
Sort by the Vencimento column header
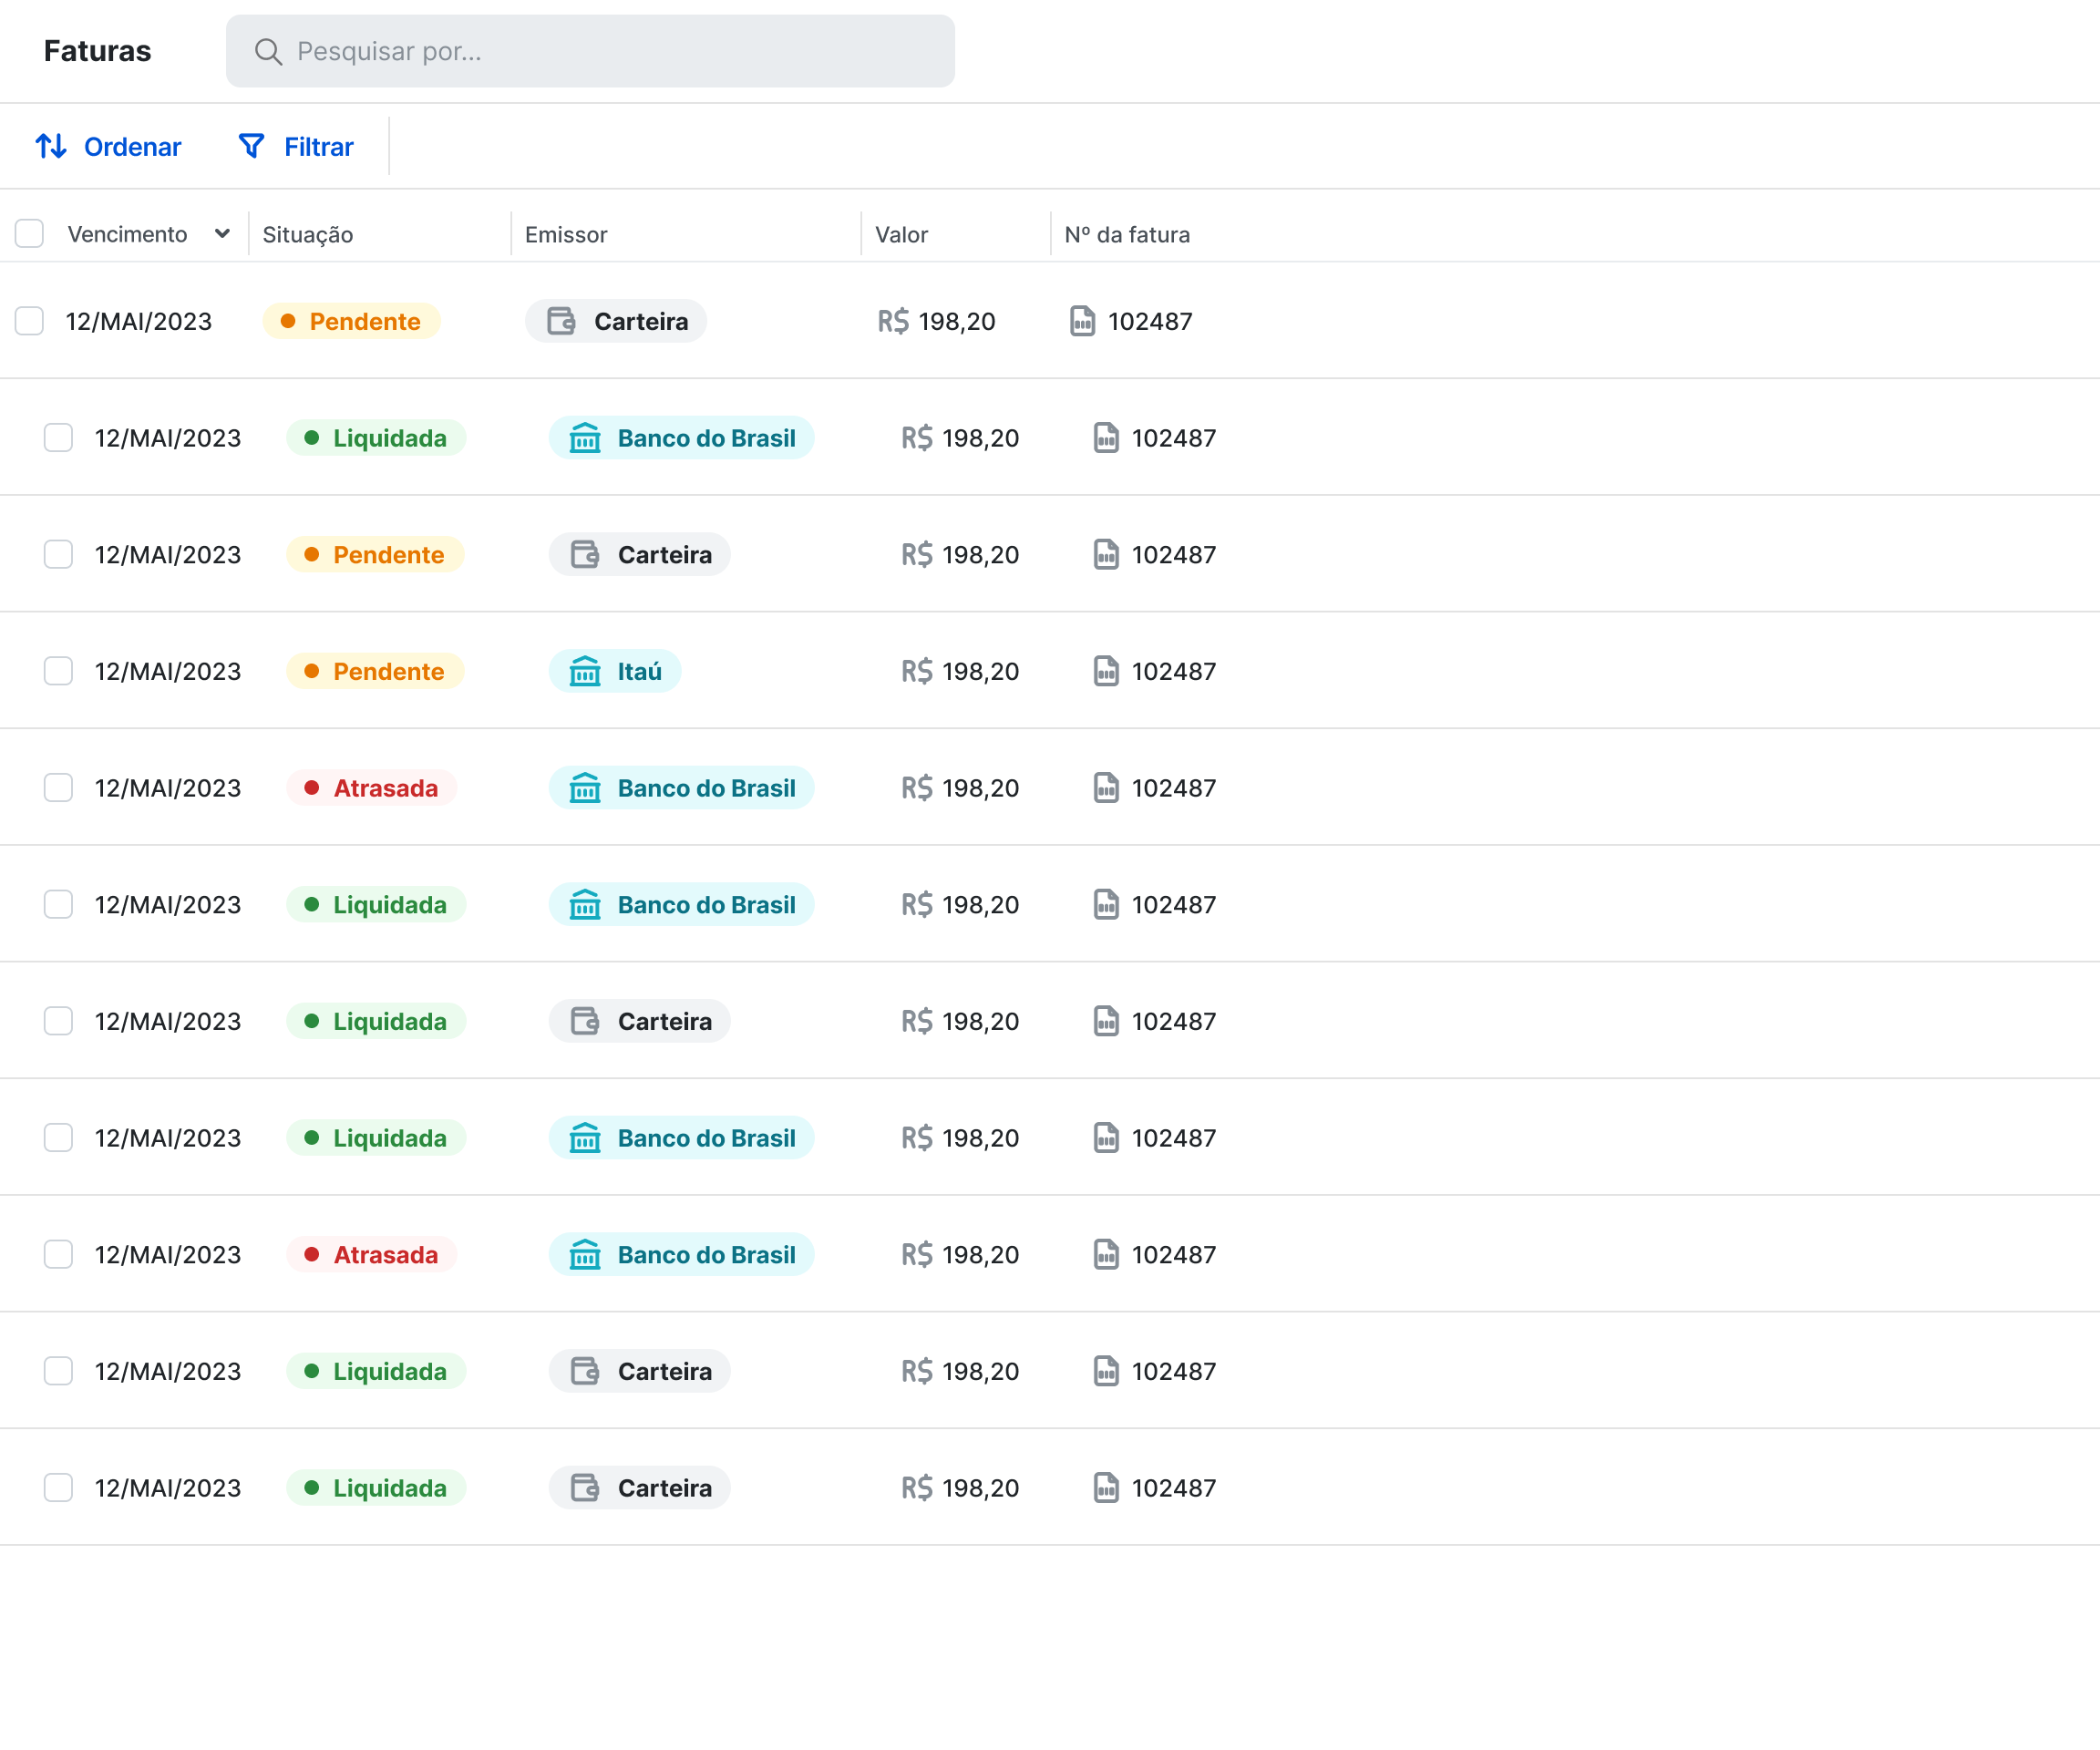(127, 234)
